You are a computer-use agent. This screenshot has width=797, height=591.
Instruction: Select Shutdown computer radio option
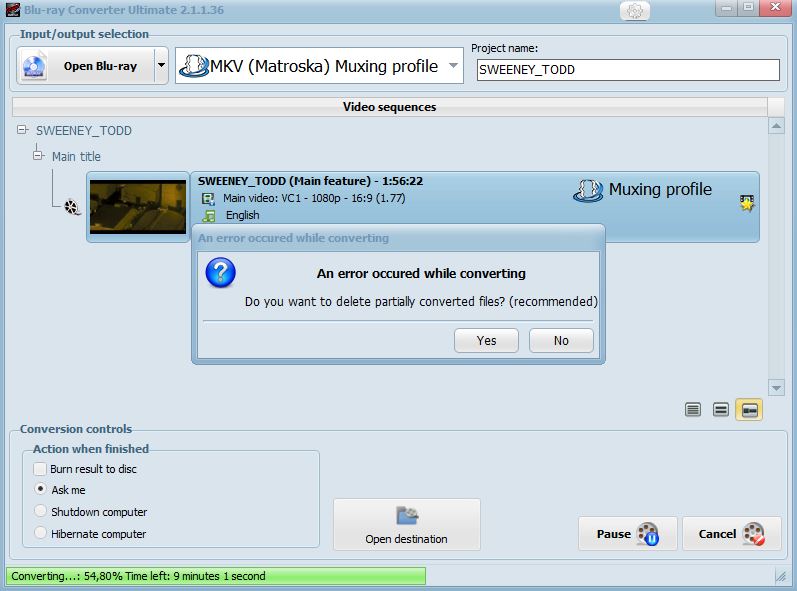(x=40, y=511)
